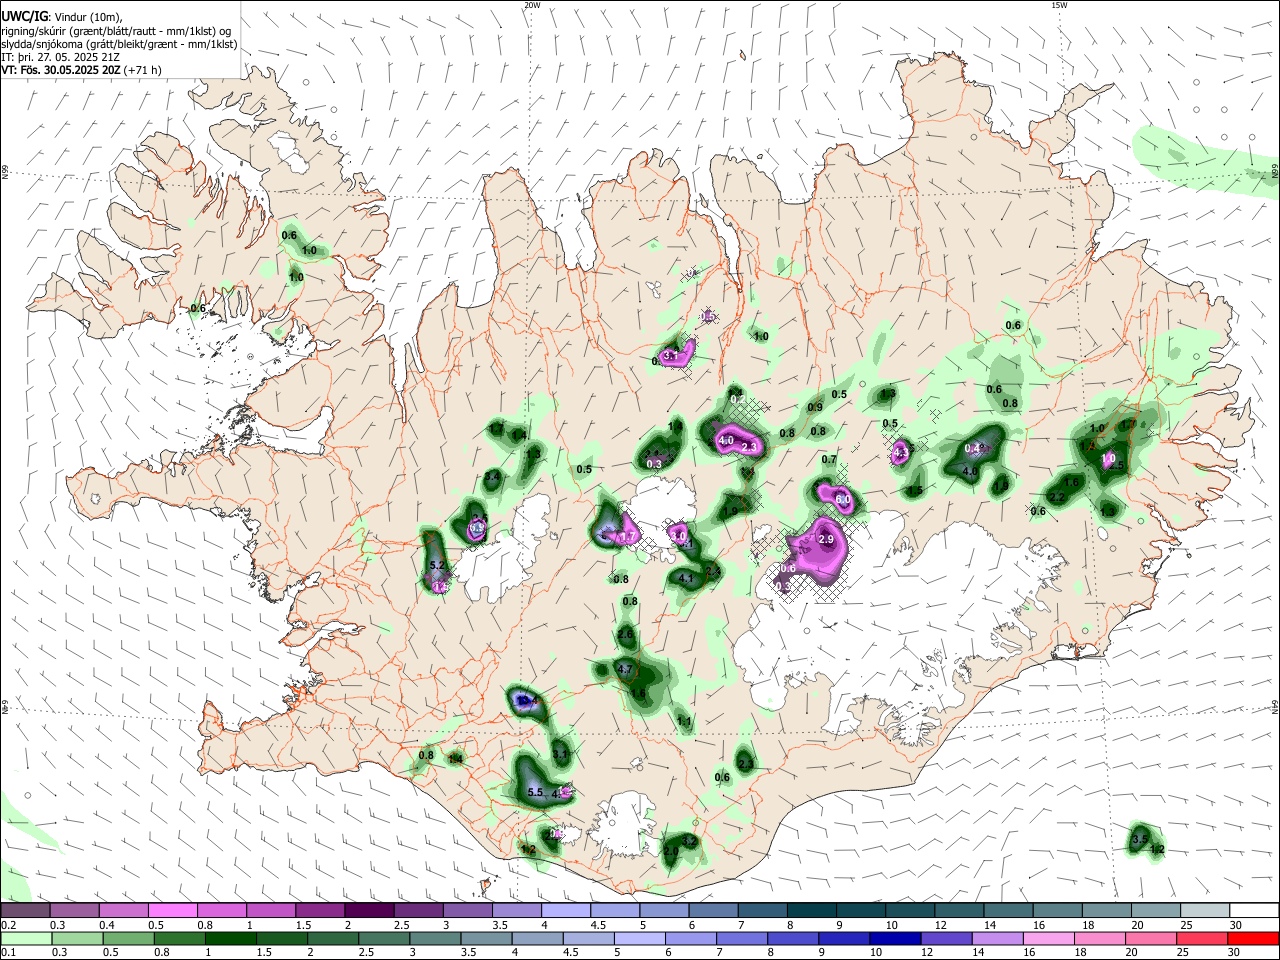This screenshot has width=1280, height=960.
Task: Click the 2.0 rain value near the south coast
Action: (x=671, y=852)
